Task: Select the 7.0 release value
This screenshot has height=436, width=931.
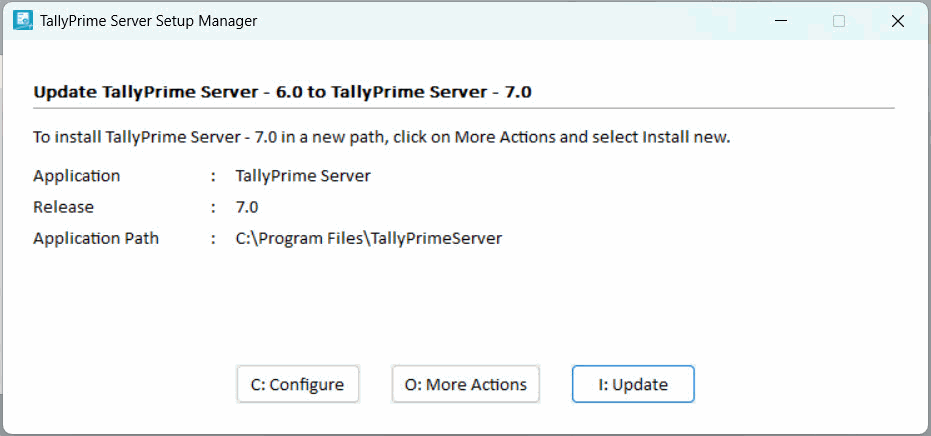Action: pyautogui.click(x=247, y=207)
